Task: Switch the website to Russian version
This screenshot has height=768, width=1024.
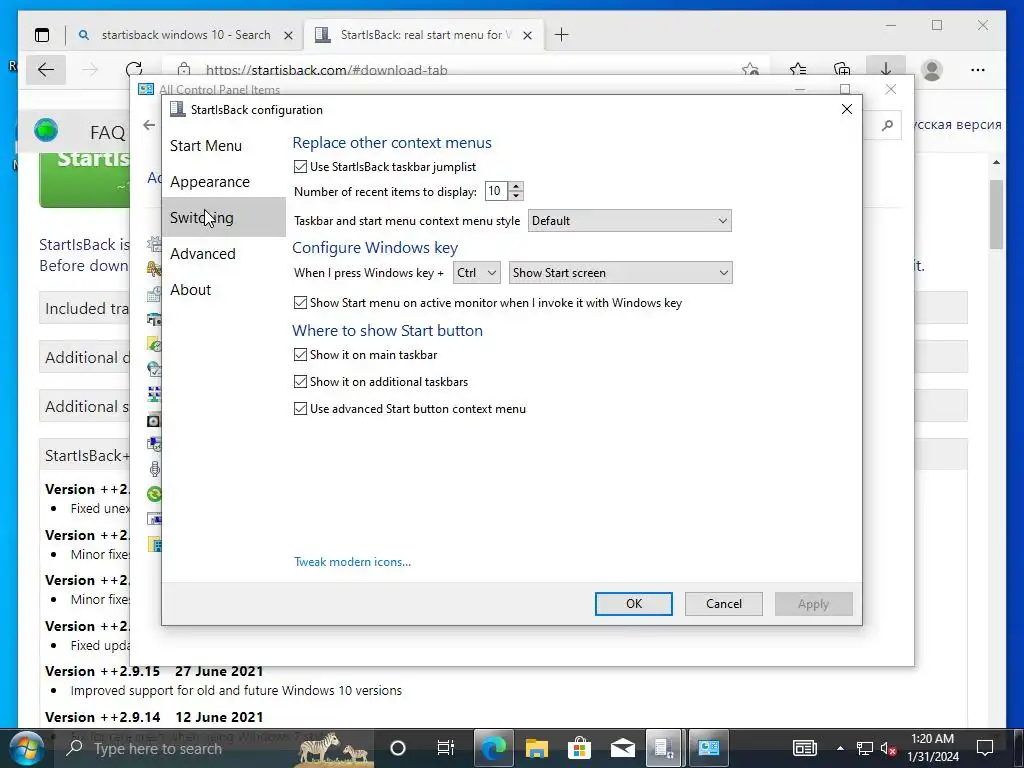Action: click(957, 125)
